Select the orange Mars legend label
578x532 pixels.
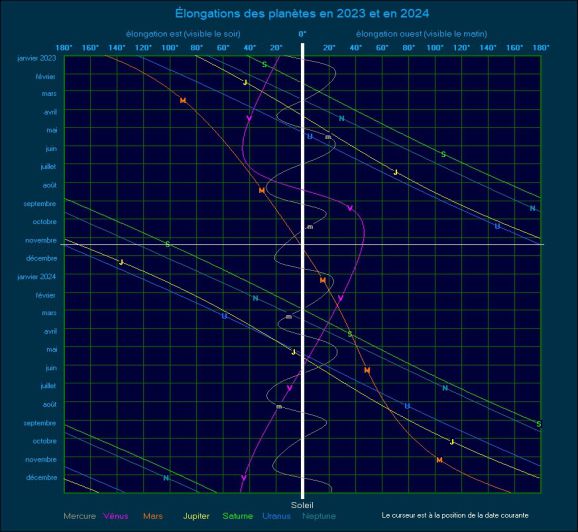point(153,516)
